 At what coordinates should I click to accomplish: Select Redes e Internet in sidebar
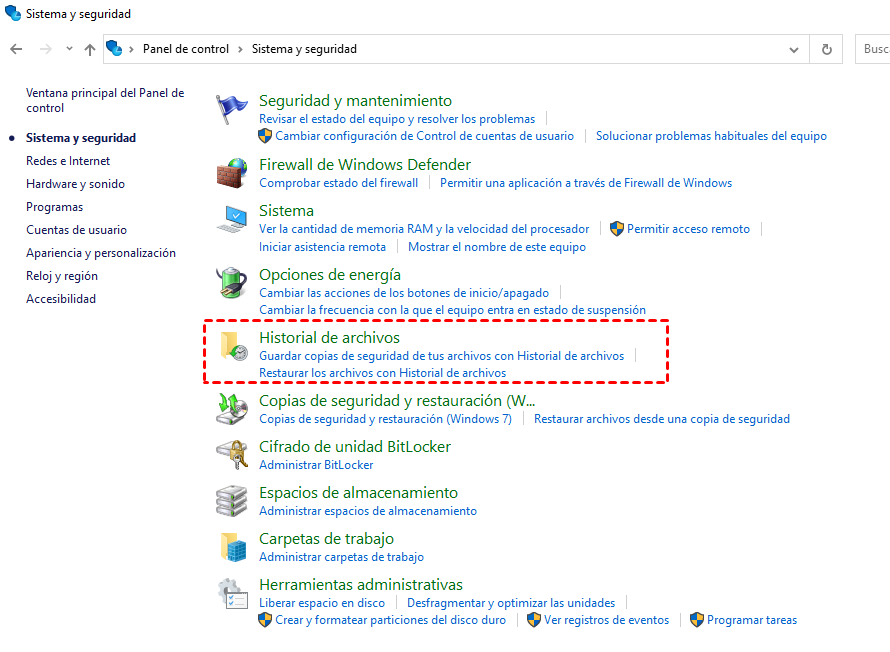68,161
